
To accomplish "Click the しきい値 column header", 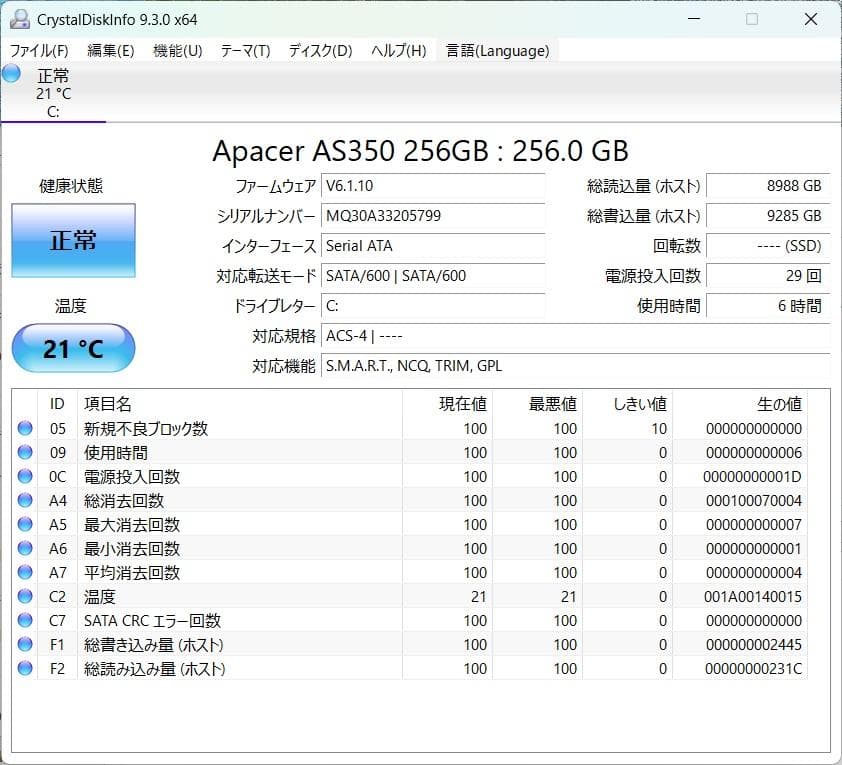I will tap(628, 404).
